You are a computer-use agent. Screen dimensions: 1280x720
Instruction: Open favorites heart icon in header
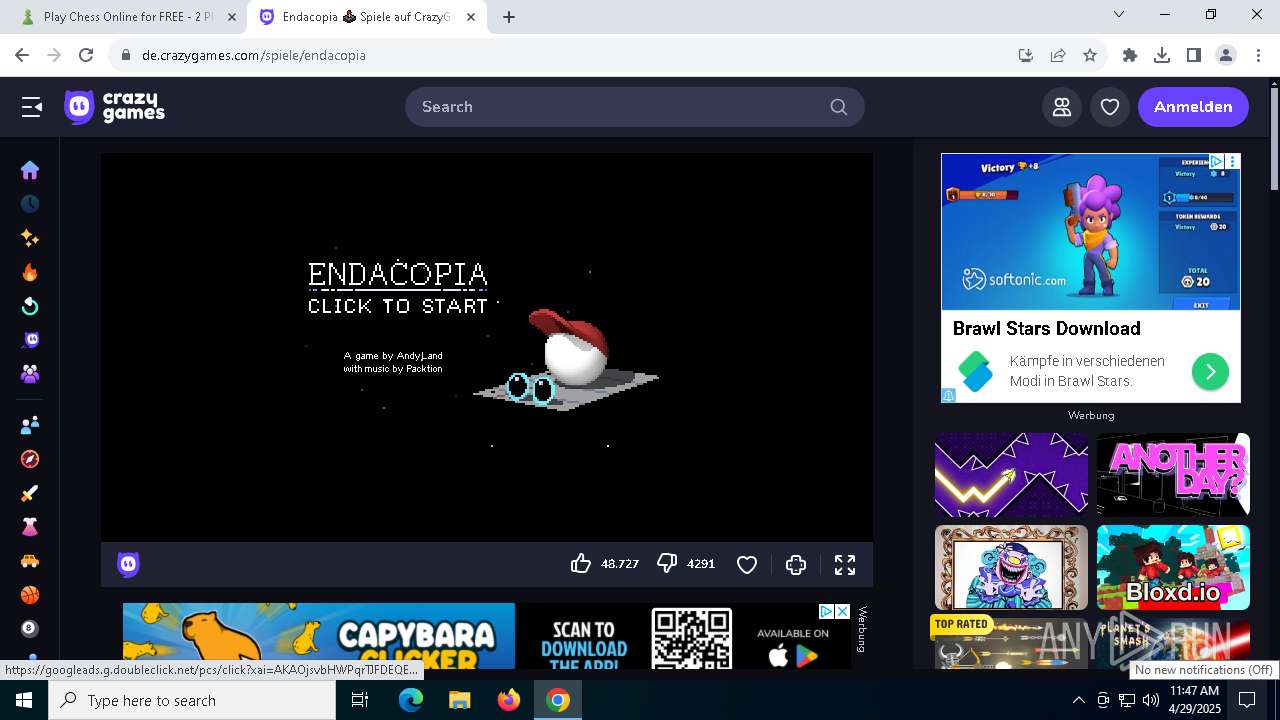[1110, 107]
